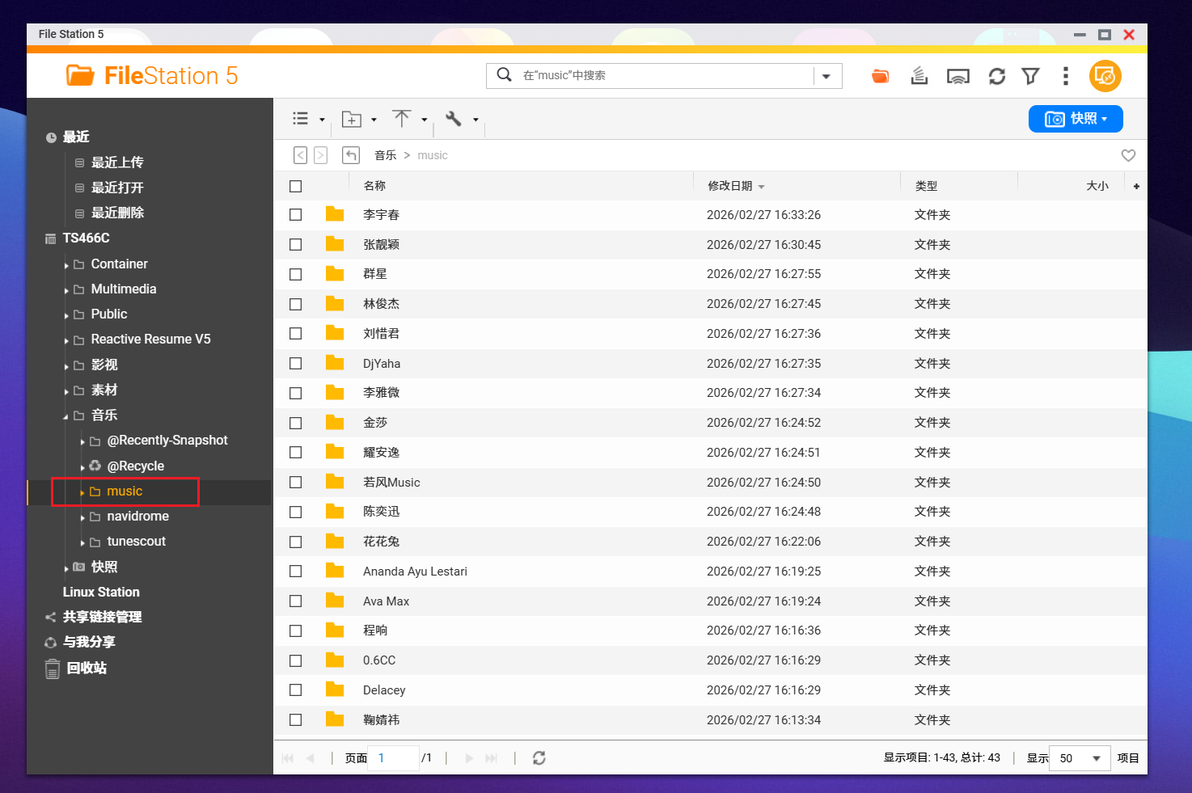Expand the Container folder tree node
1192x793 pixels.
point(66,265)
